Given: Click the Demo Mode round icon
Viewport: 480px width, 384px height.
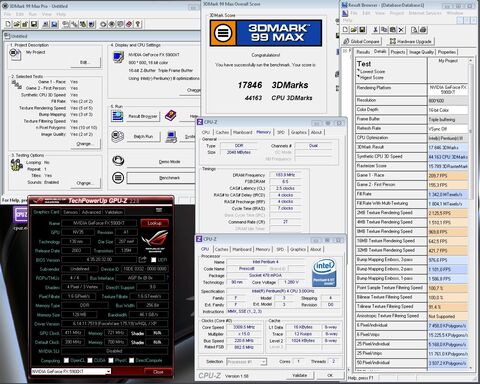Looking at the screenshot, I should [x=118, y=161].
